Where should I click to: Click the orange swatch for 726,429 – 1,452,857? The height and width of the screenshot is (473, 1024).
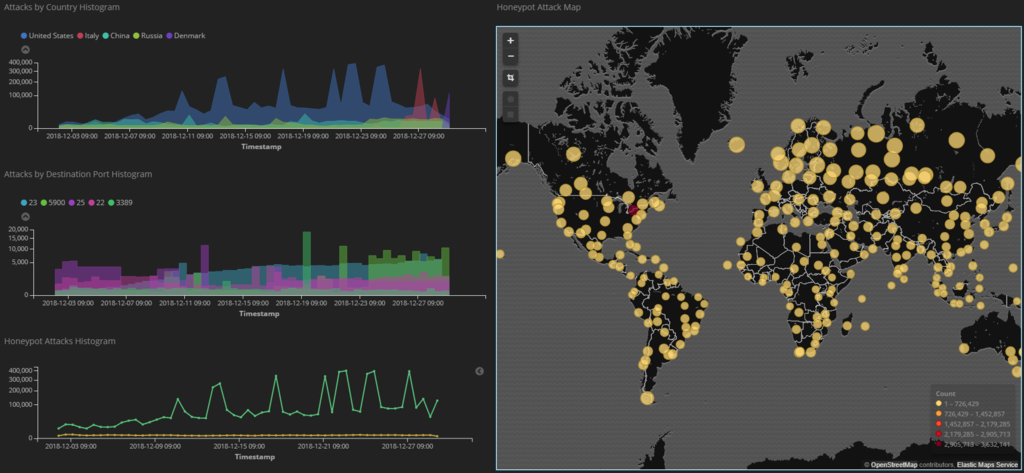(x=938, y=414)
